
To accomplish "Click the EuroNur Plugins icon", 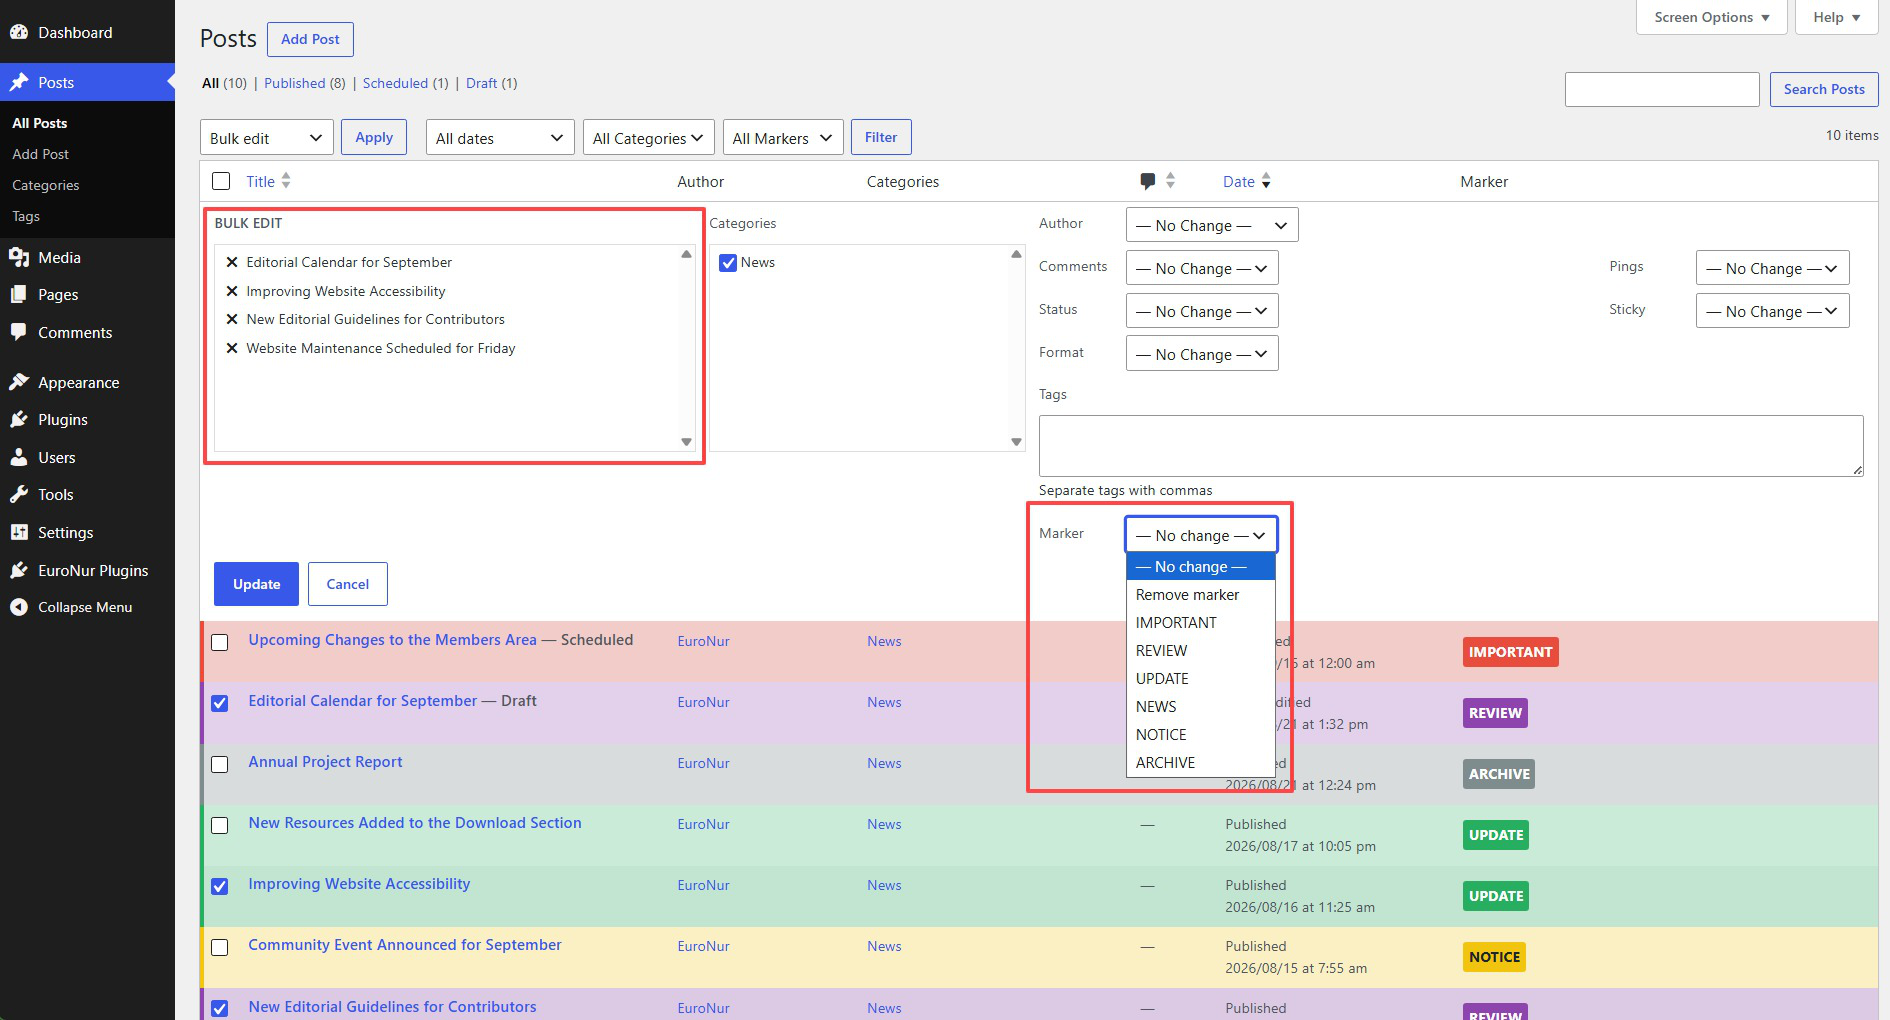I will point(19,570).
